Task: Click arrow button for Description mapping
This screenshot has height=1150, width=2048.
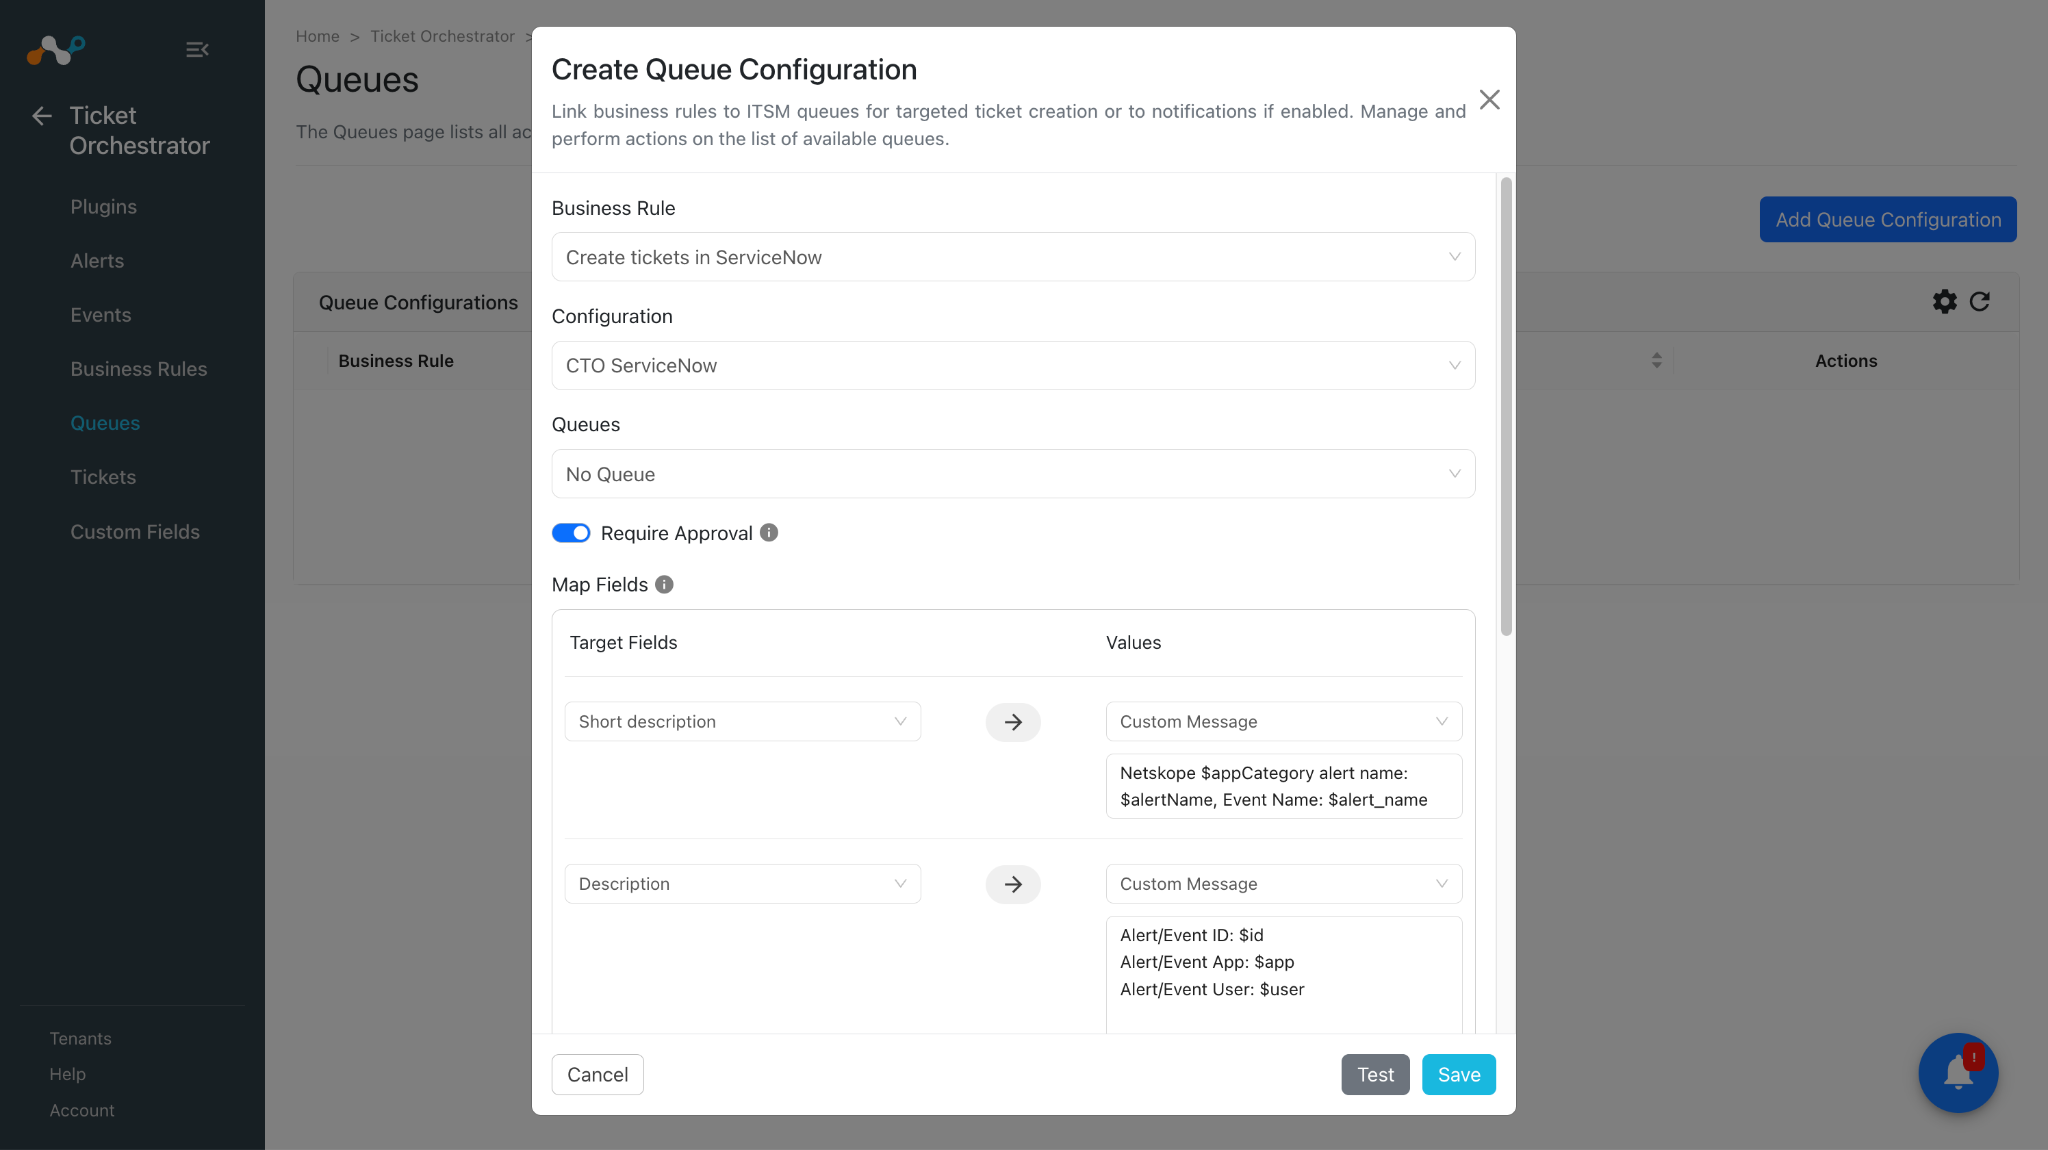Action: tap(1013, 884)
